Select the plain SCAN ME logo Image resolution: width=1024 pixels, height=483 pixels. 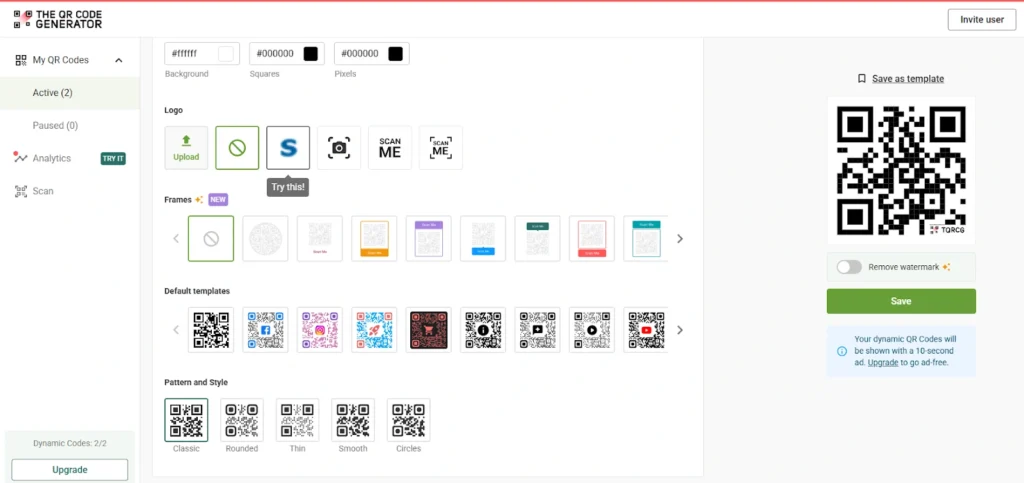tap(390, 148)
